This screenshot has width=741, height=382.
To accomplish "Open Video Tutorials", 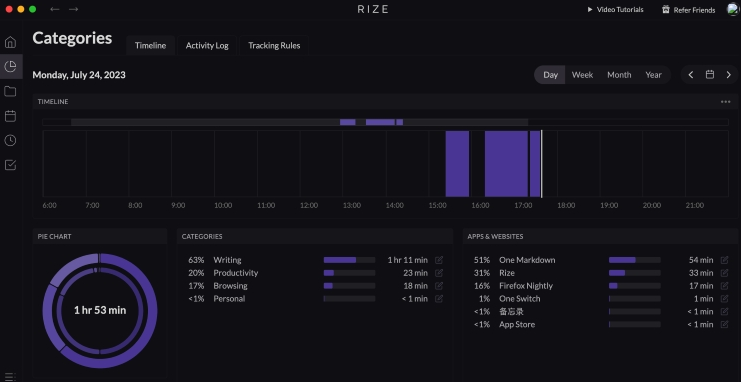I will [615, 9].
